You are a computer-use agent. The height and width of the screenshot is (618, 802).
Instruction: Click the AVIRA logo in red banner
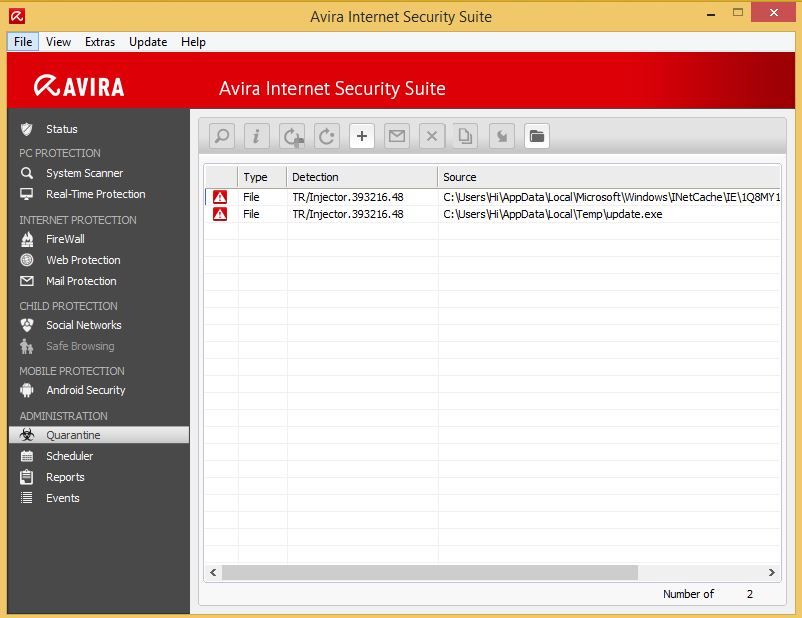point(79,86)
